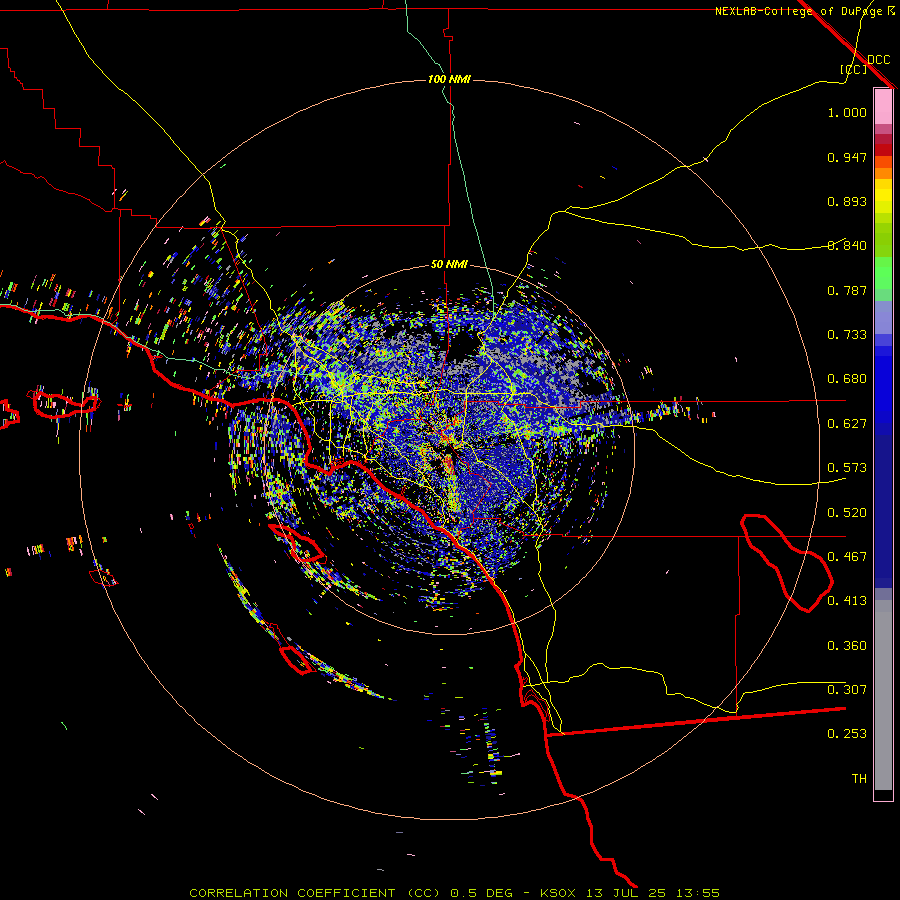The width and height of the screenshot is (900, 900).
Task: Click the pink segment of the color bar
Action: point(883,106)
